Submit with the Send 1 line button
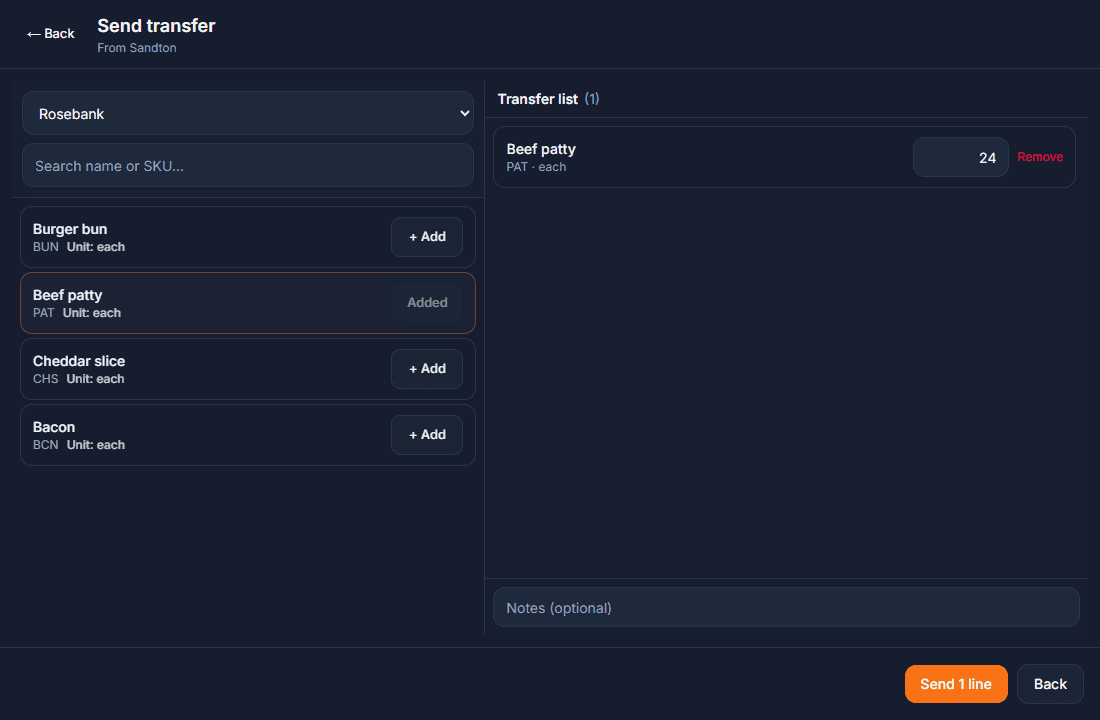This screenshot has height=720, width=1100. point(955,684)
